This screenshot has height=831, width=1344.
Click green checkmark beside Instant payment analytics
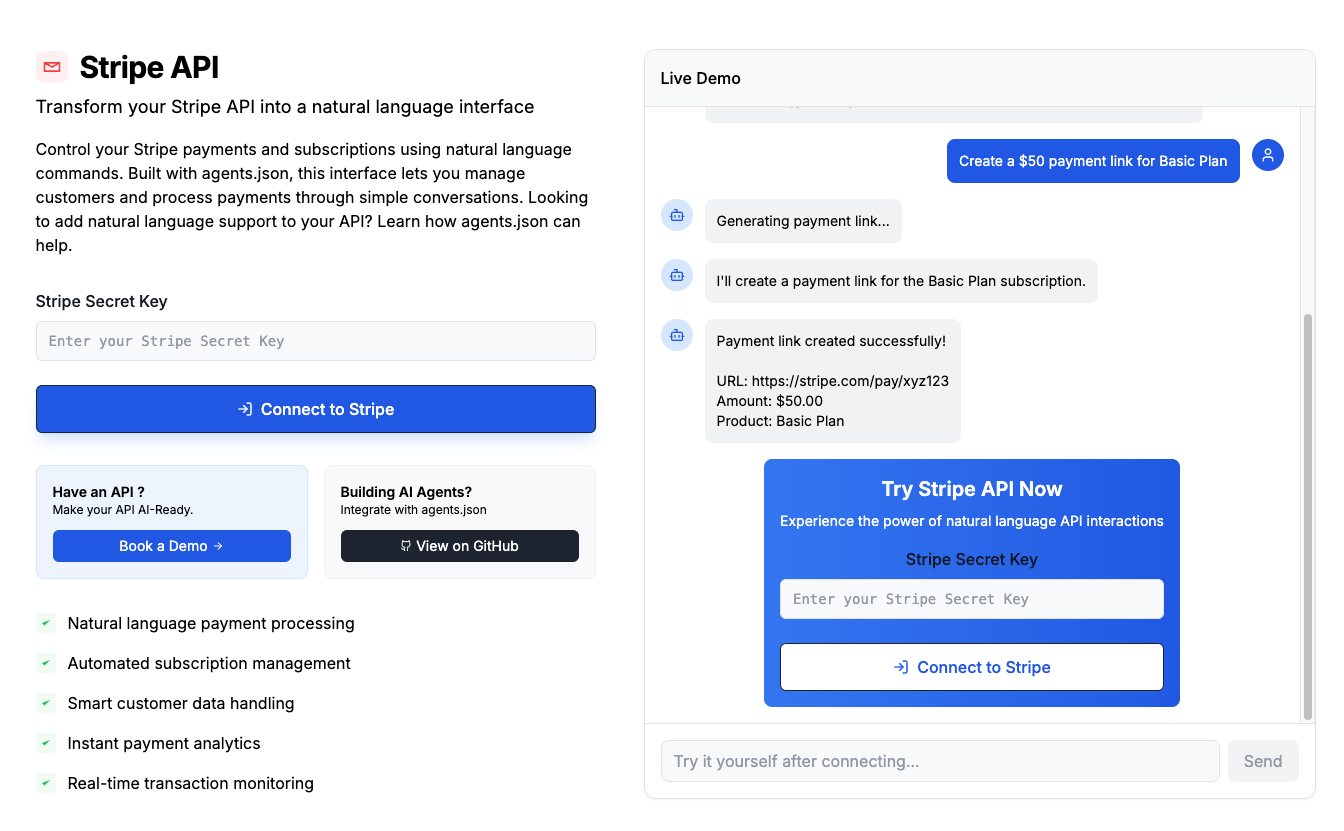pyautogui.click(x=46, y=743)
